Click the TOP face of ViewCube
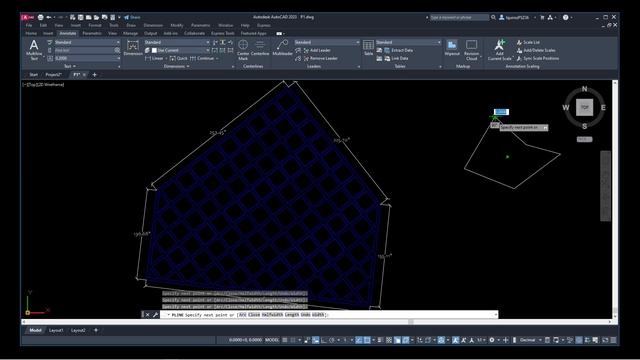The height and width of the screenshot is (360, 640). [584, 107]
